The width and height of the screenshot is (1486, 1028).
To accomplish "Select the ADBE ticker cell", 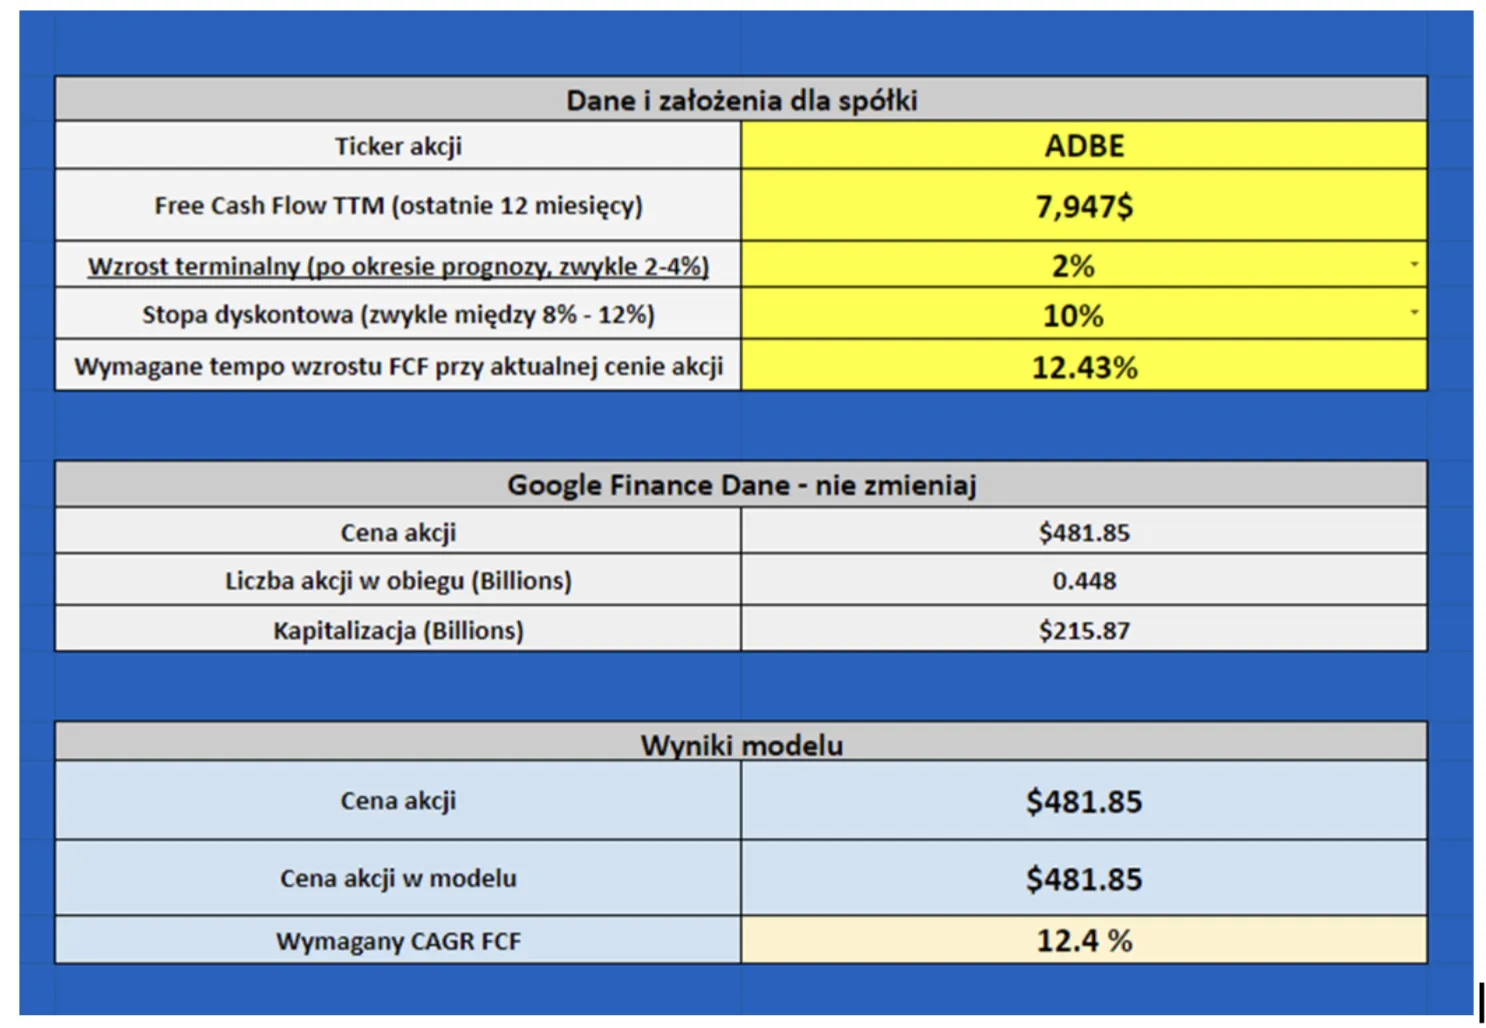I will tap(1084, 146).
